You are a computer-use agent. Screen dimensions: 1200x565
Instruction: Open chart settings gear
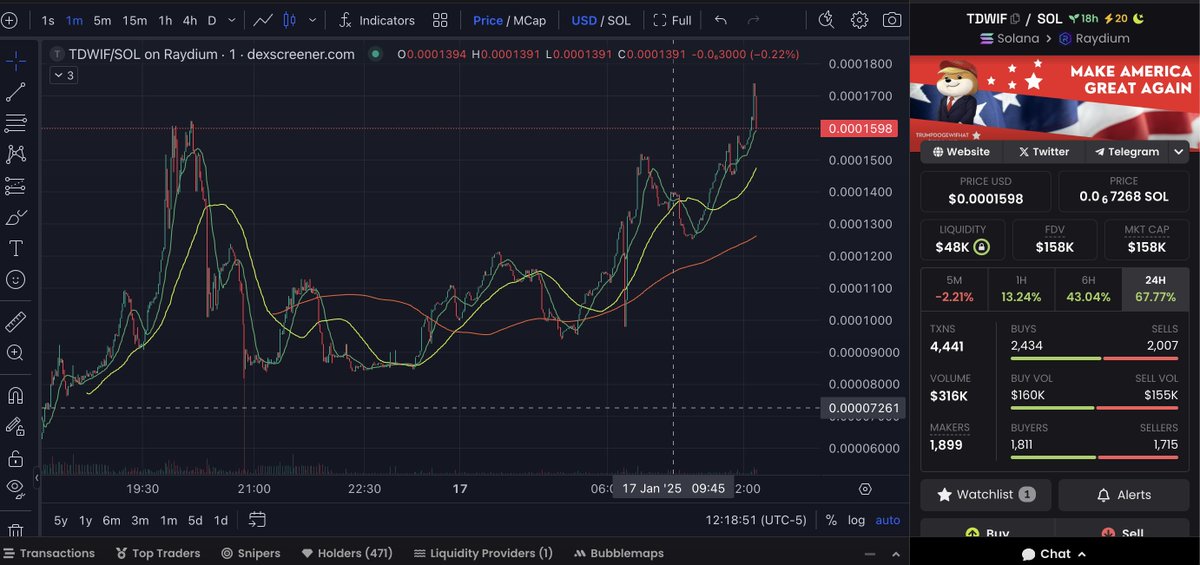pos(859,20)
